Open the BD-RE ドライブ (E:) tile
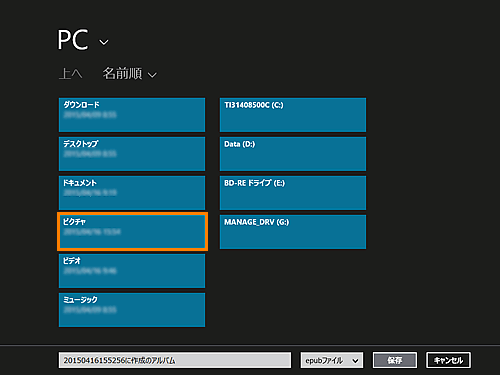 click(x=293, y=193)
